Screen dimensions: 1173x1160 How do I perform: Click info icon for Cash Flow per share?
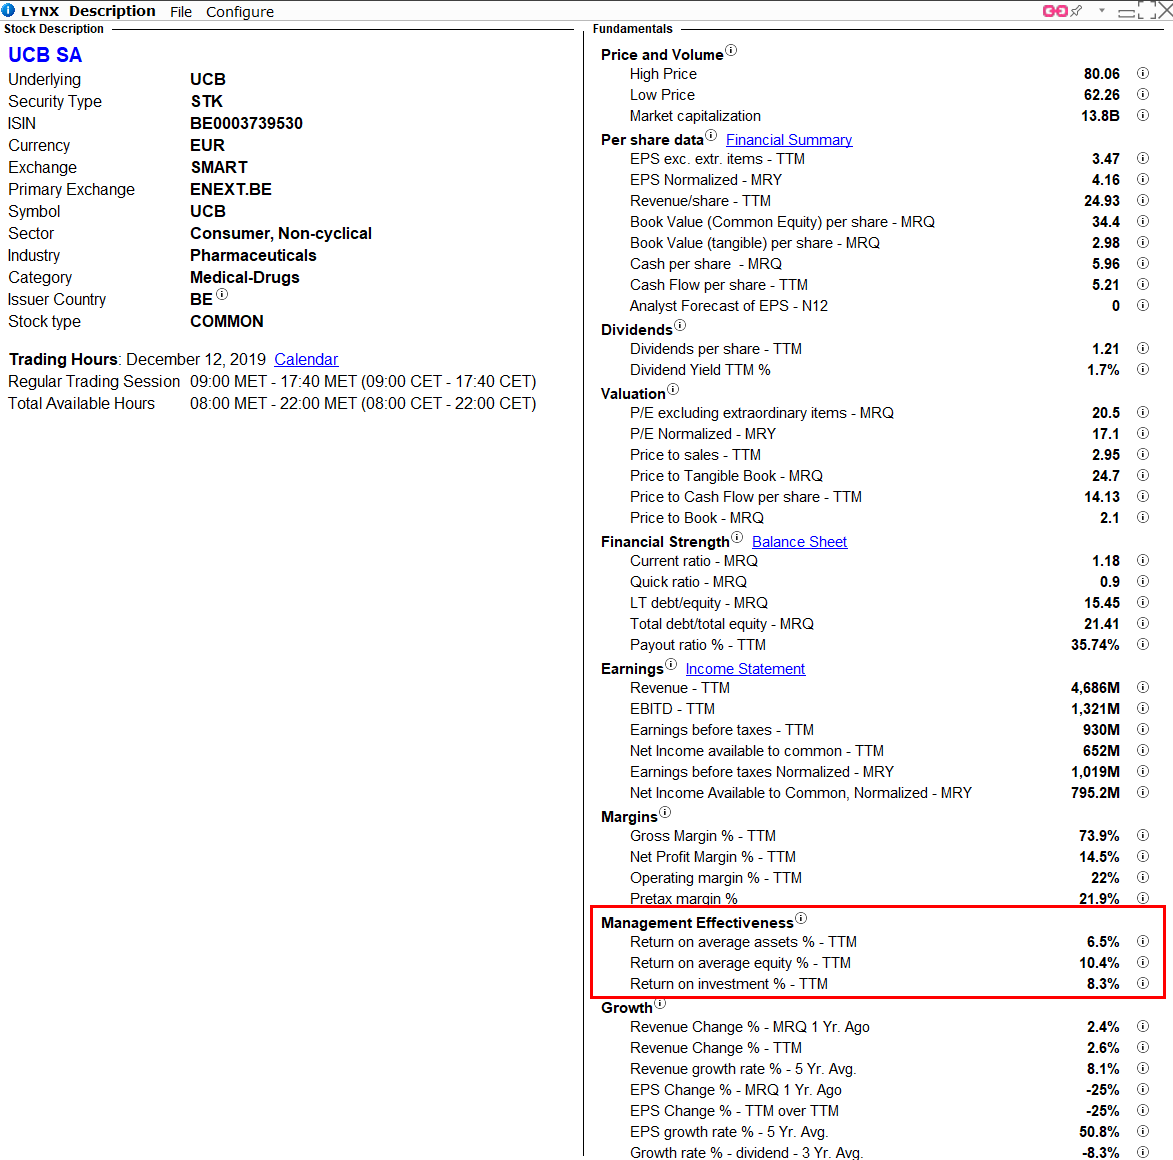click(x=1142, y=284)
